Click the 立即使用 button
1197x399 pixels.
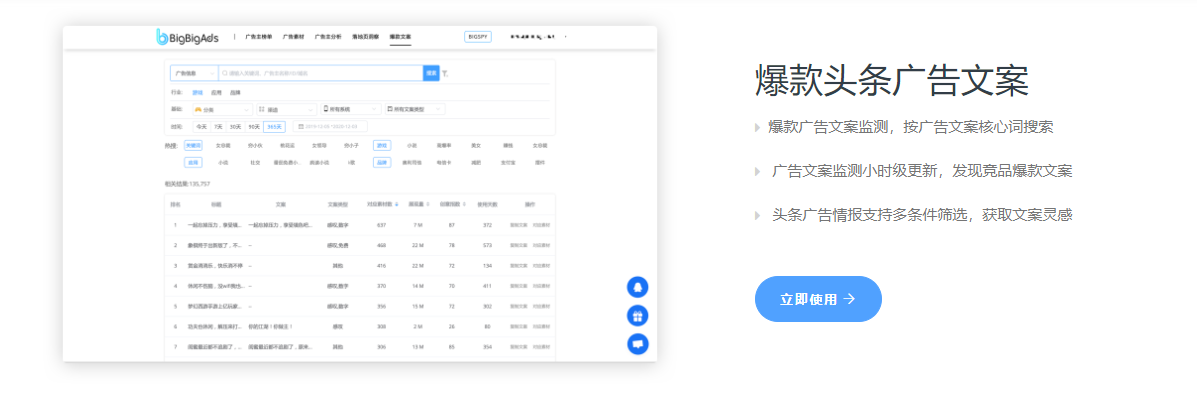click(x=818, y=299)
